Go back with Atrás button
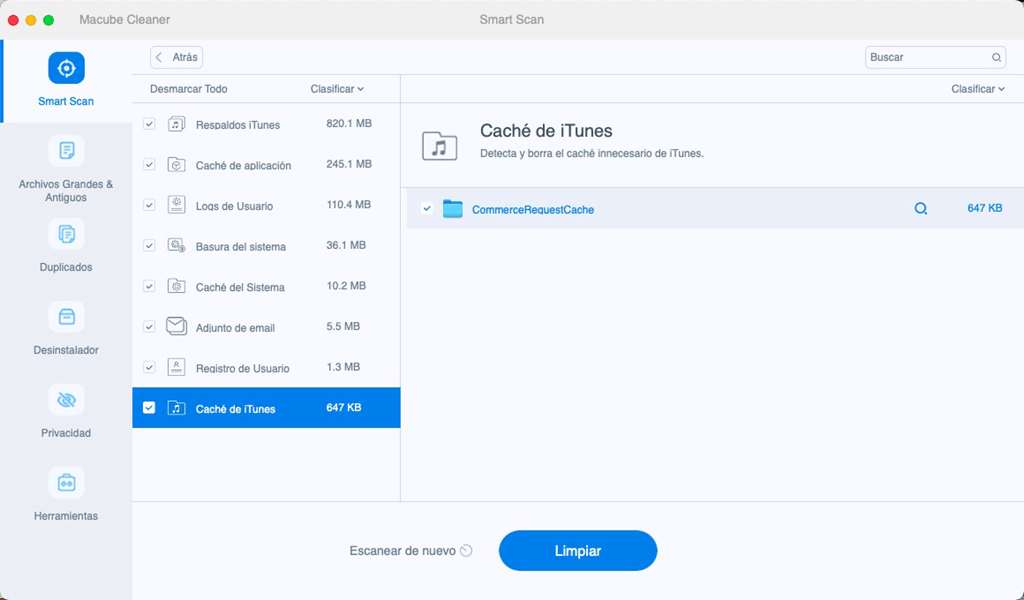Screen dimensions: 1024x600 [x=176, y=57]
